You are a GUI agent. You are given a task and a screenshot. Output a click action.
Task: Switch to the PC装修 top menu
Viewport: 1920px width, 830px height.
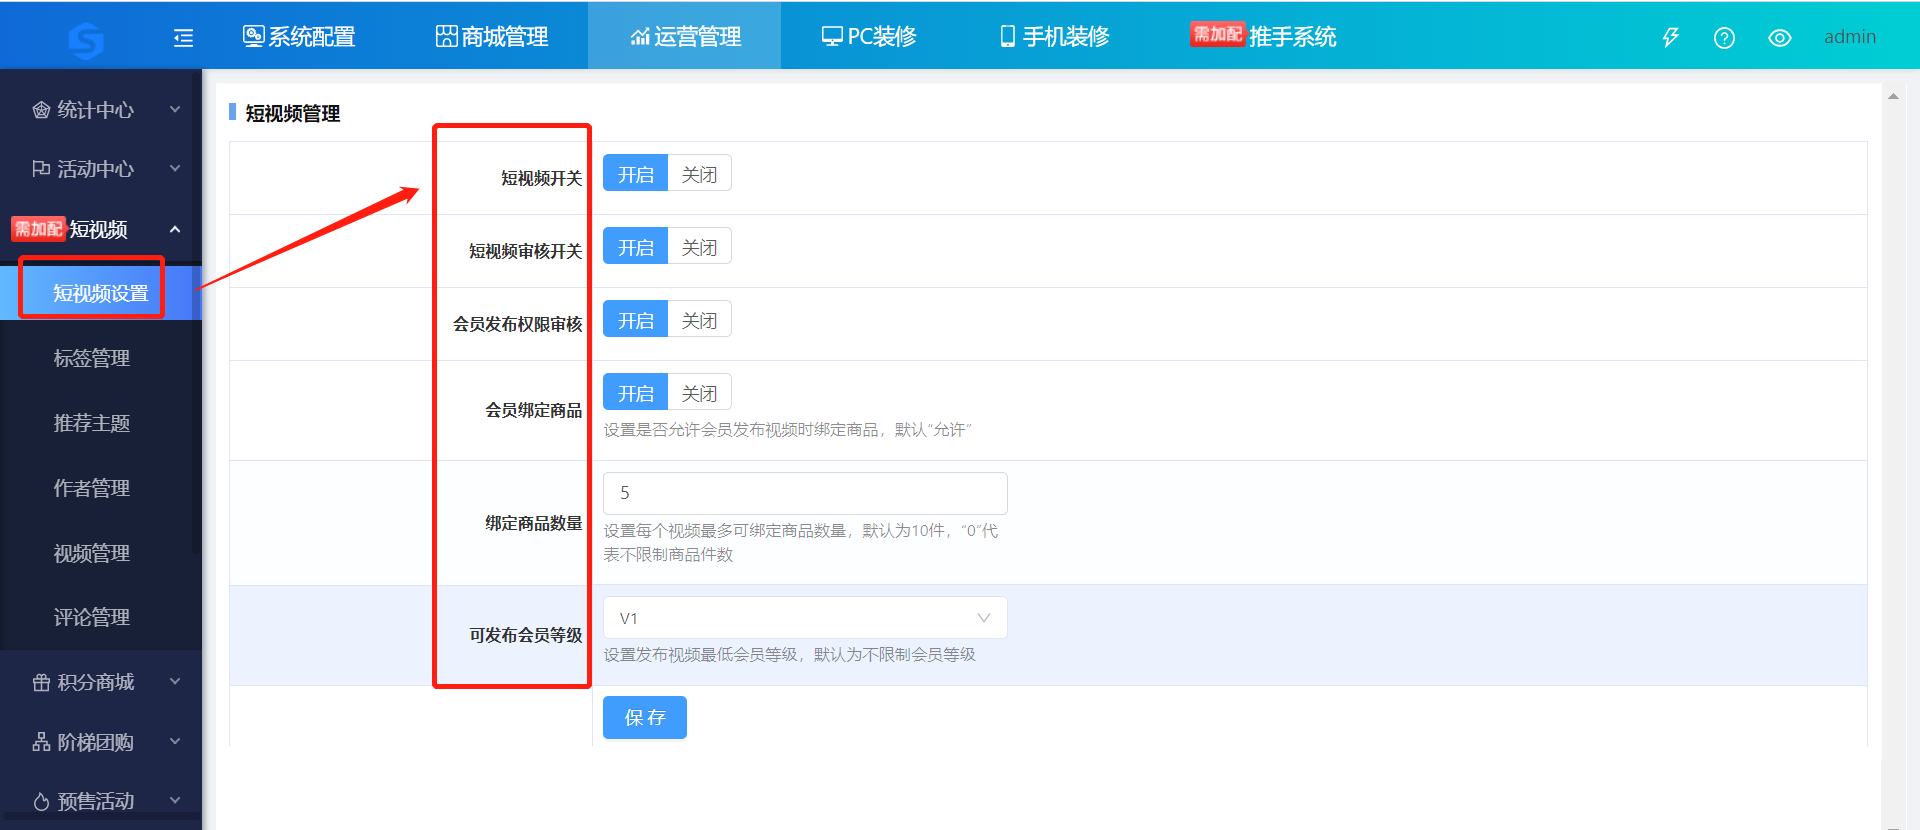pyautogui.click(x=869, y=37)
